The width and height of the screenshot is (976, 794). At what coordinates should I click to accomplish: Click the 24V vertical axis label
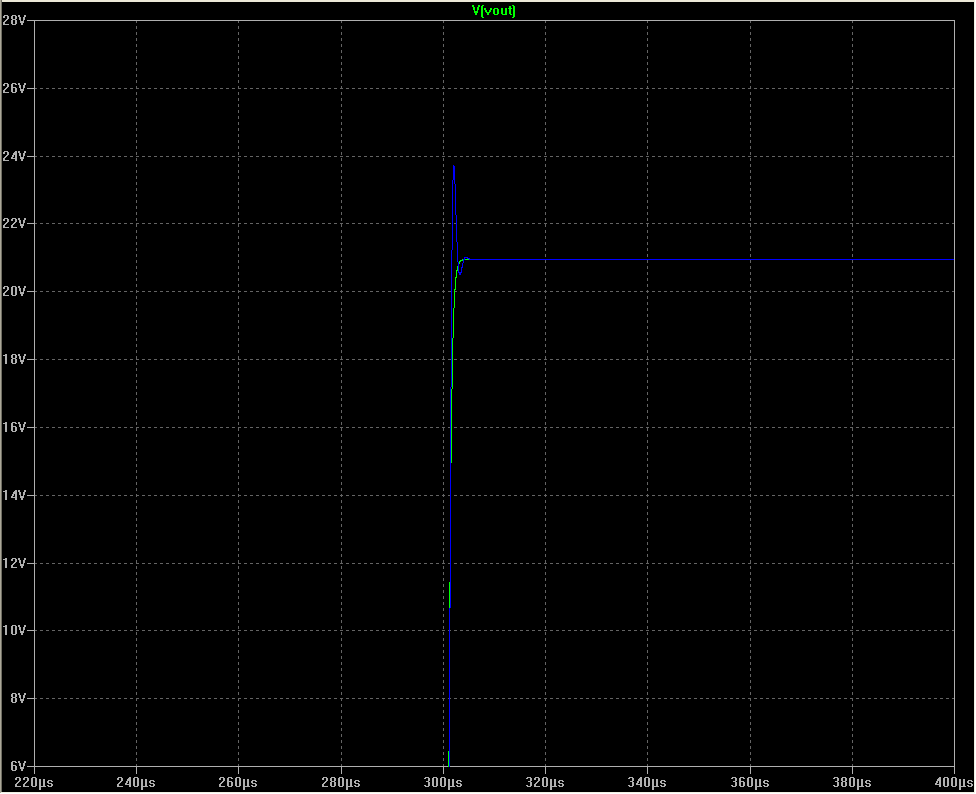click(x=14, y=156)
